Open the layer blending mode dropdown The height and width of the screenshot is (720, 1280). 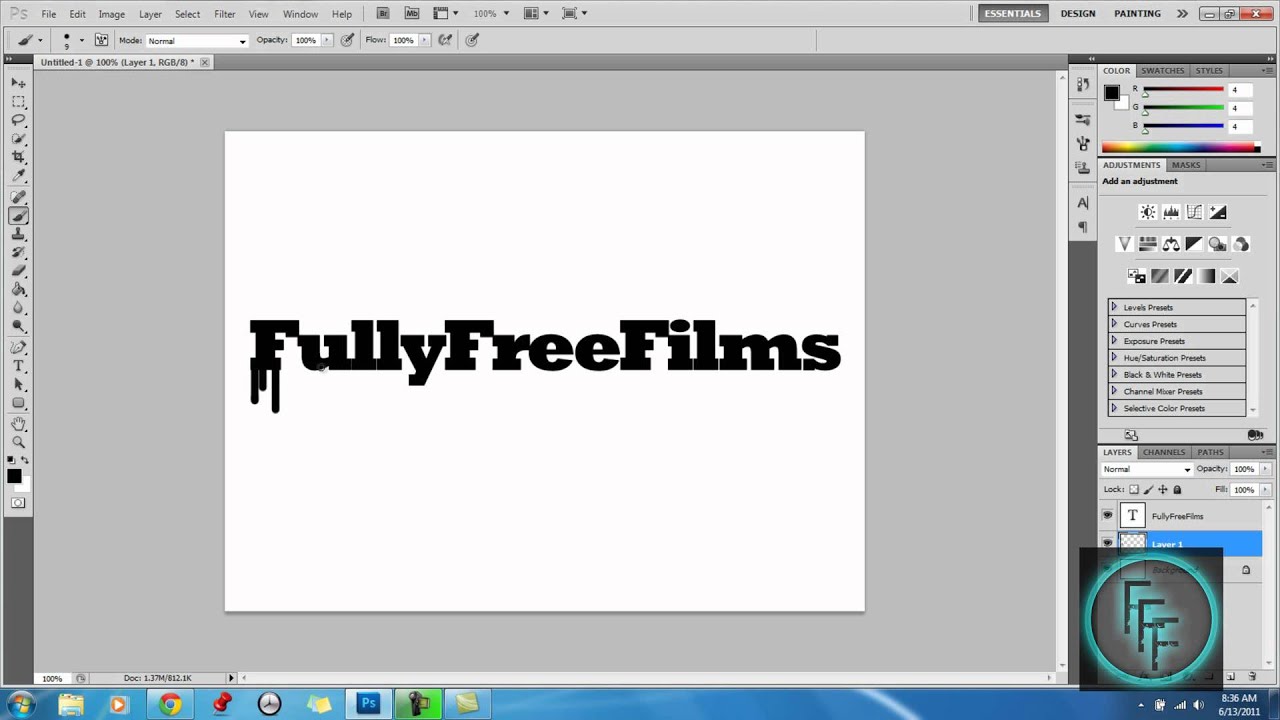coord(1147,469)
